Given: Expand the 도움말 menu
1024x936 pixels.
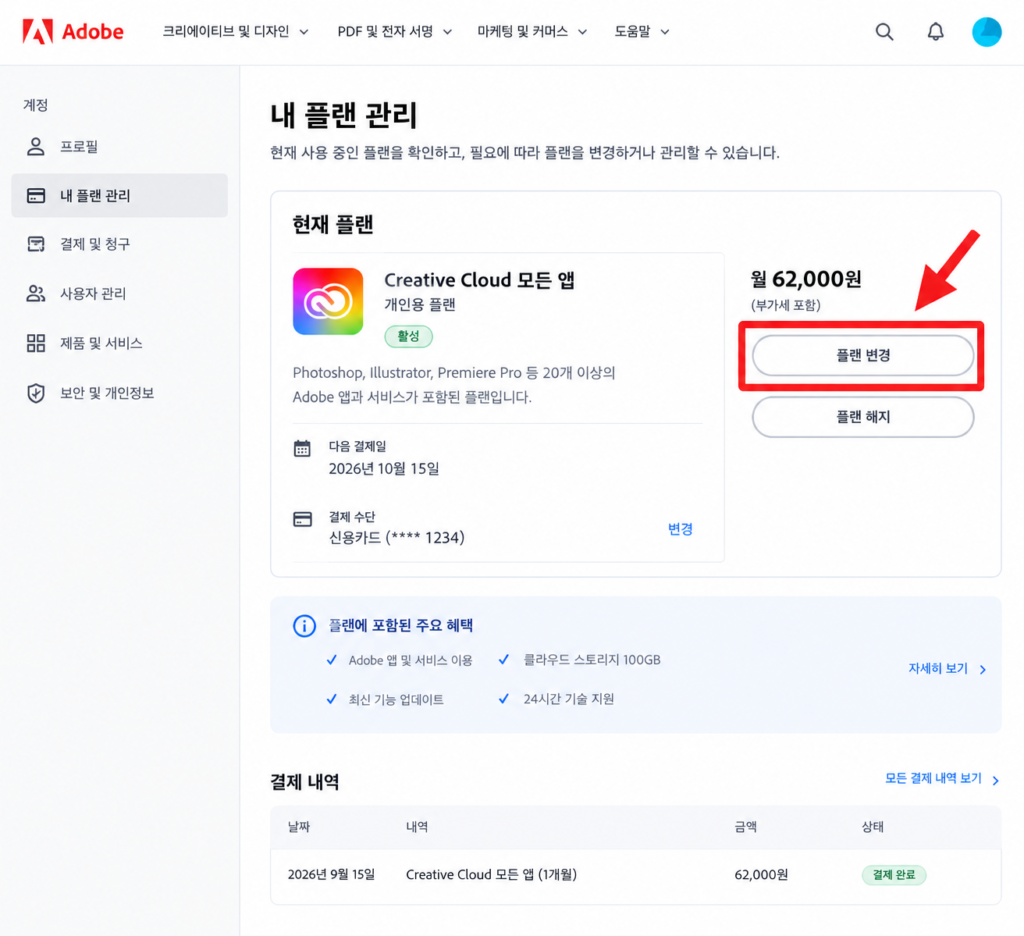Looking at the screenshot, I should point(642,31).
